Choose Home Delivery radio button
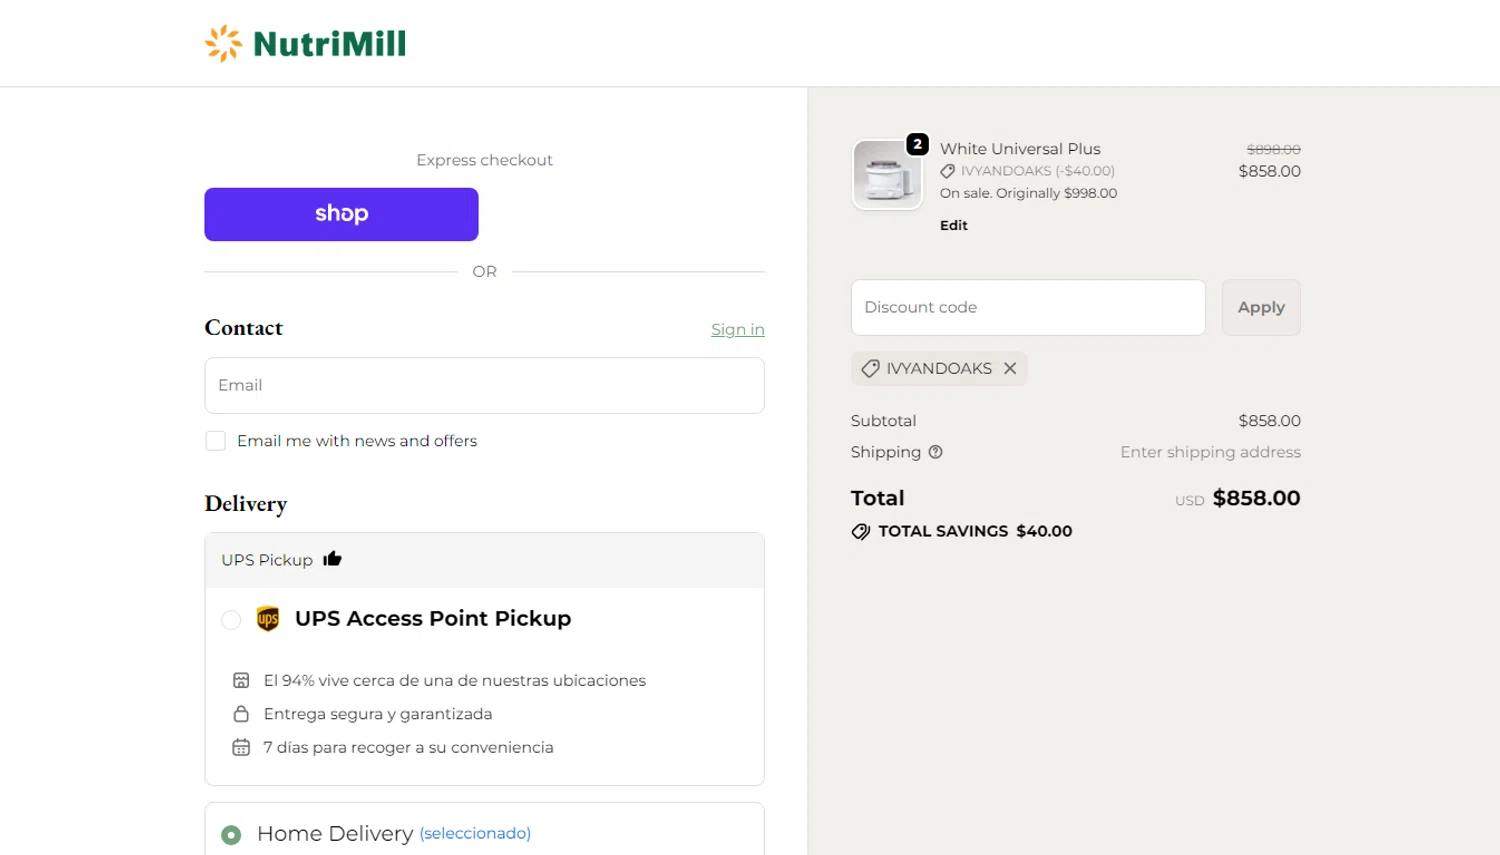 (231, 835)
